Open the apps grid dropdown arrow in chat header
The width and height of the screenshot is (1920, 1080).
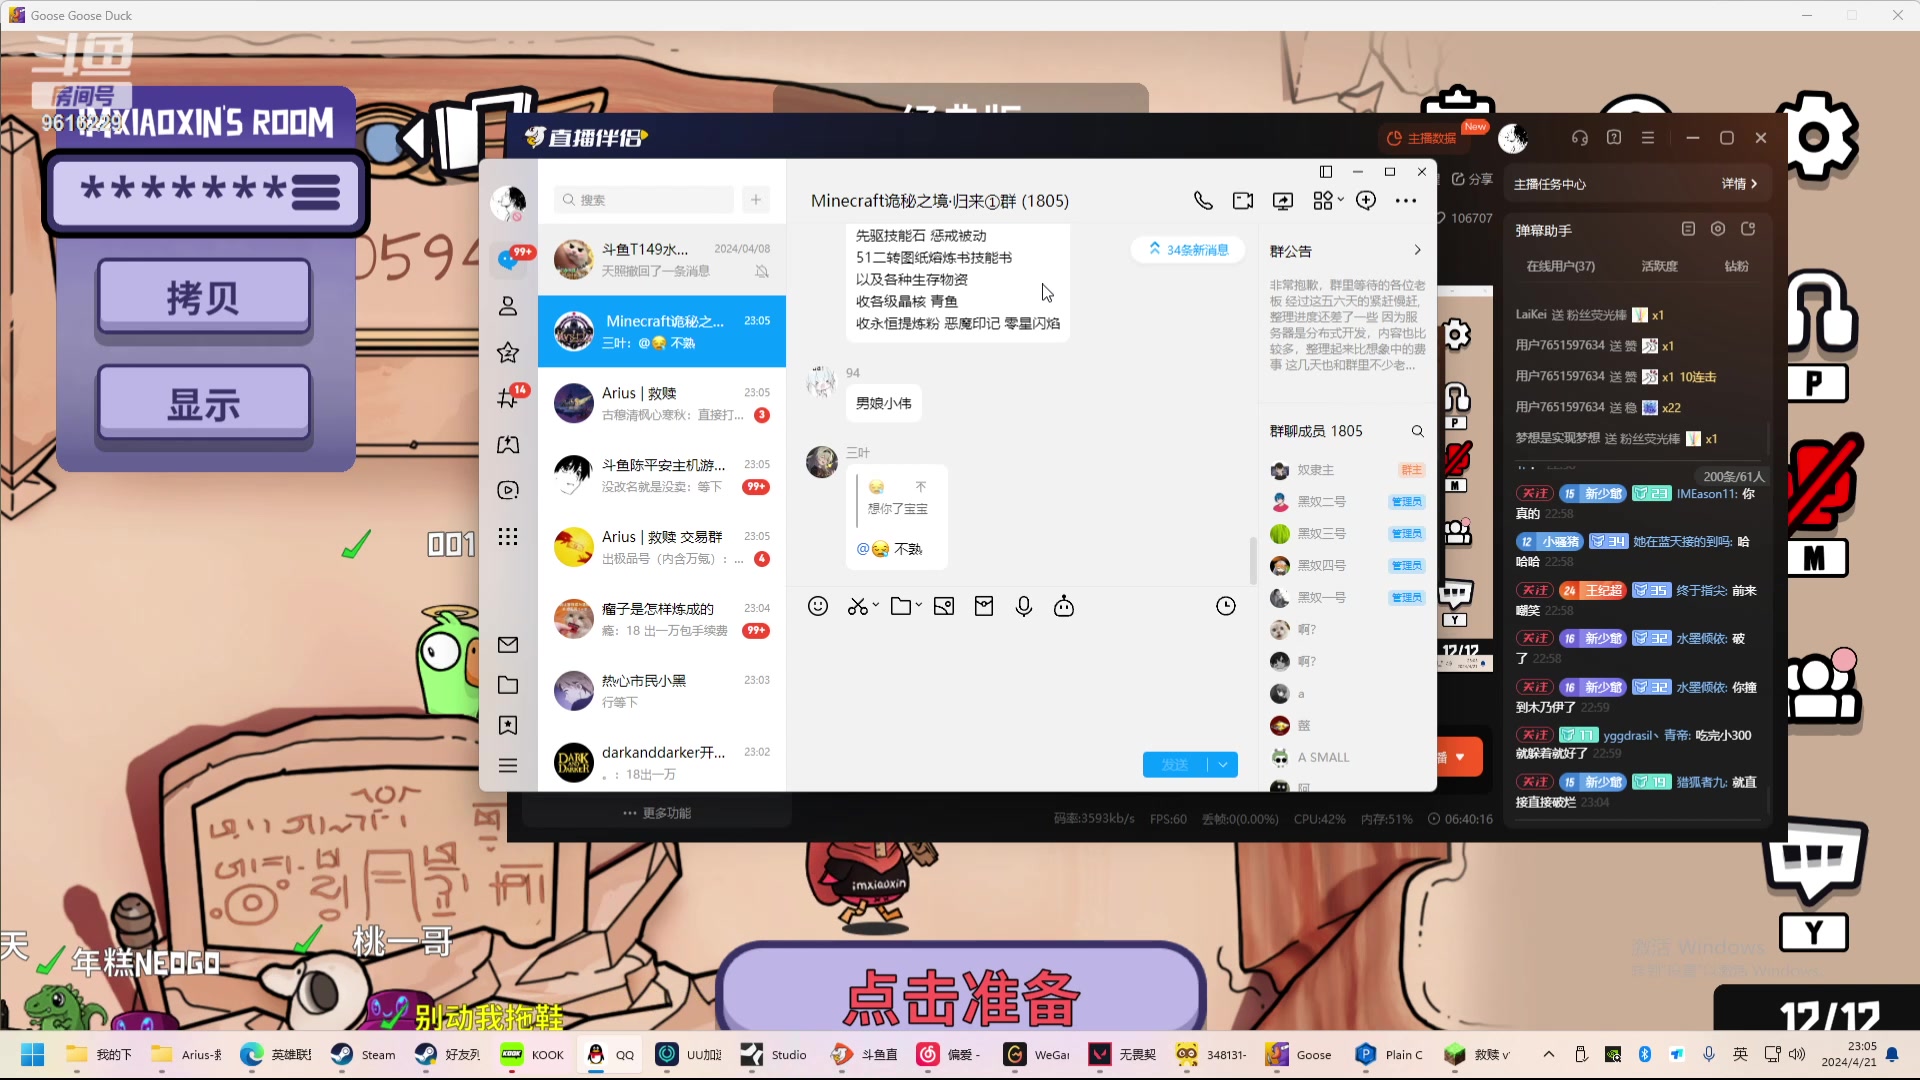[x=1341, y=200]
